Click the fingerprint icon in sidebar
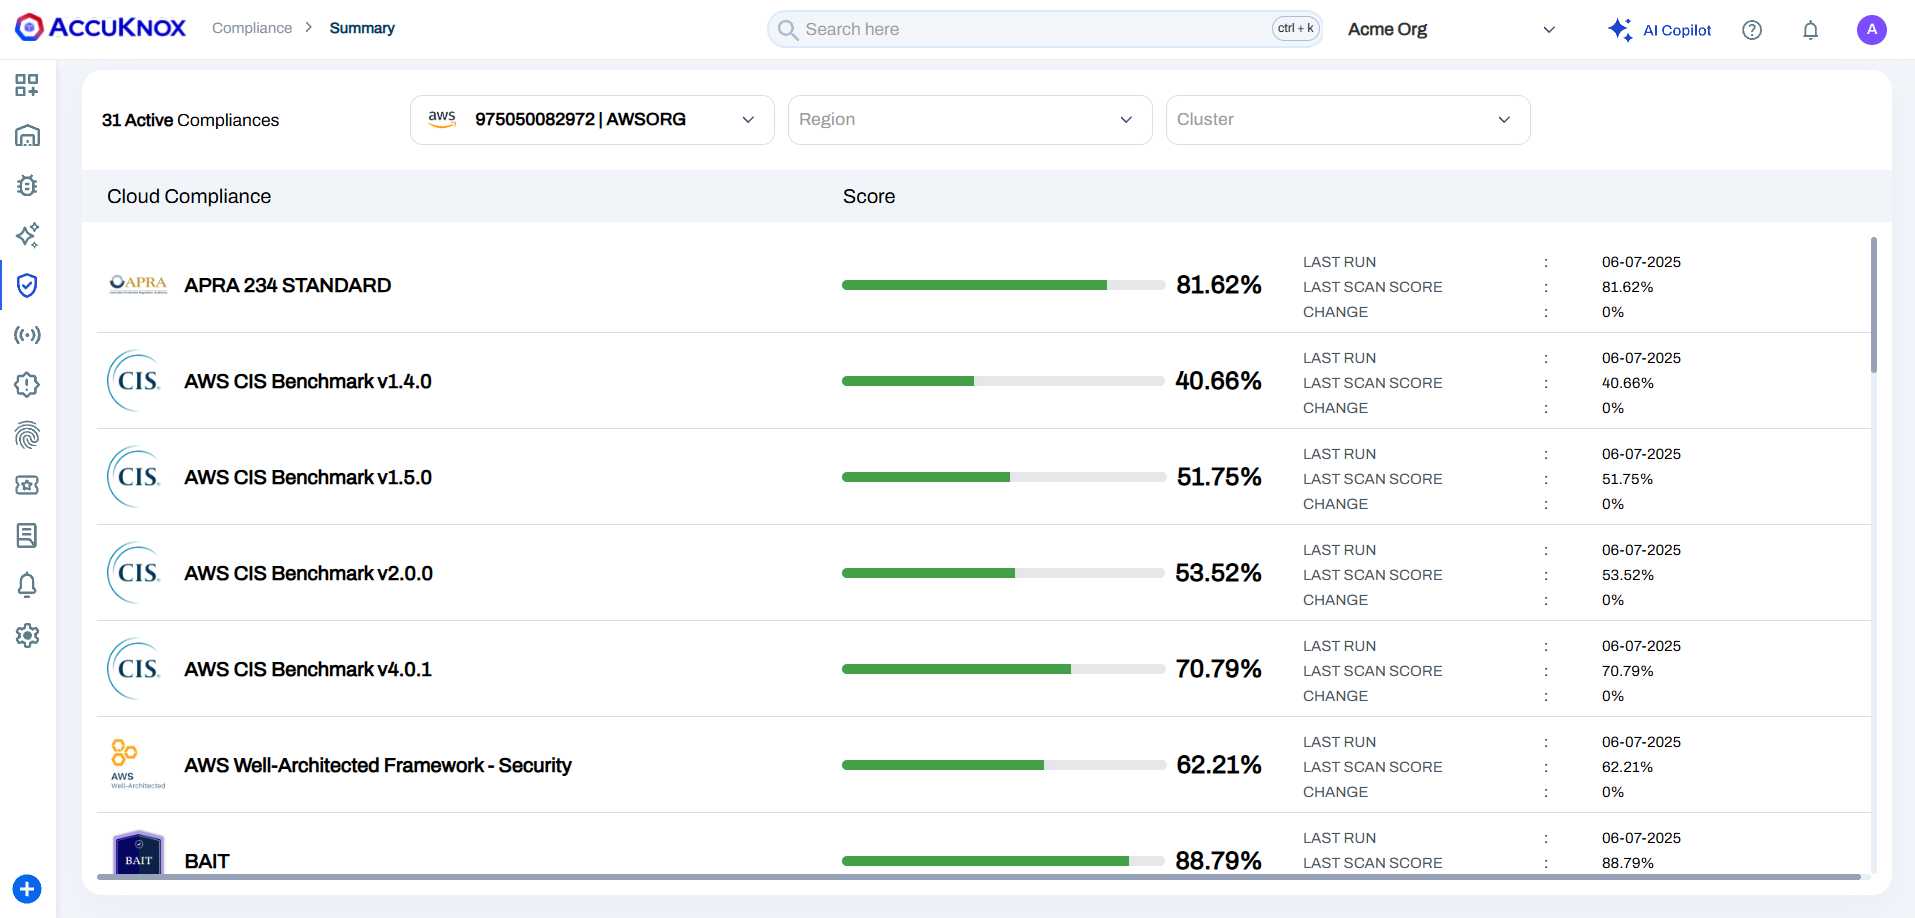The height and width of the screenshot is (918, 1915). [x=27, y=435]
